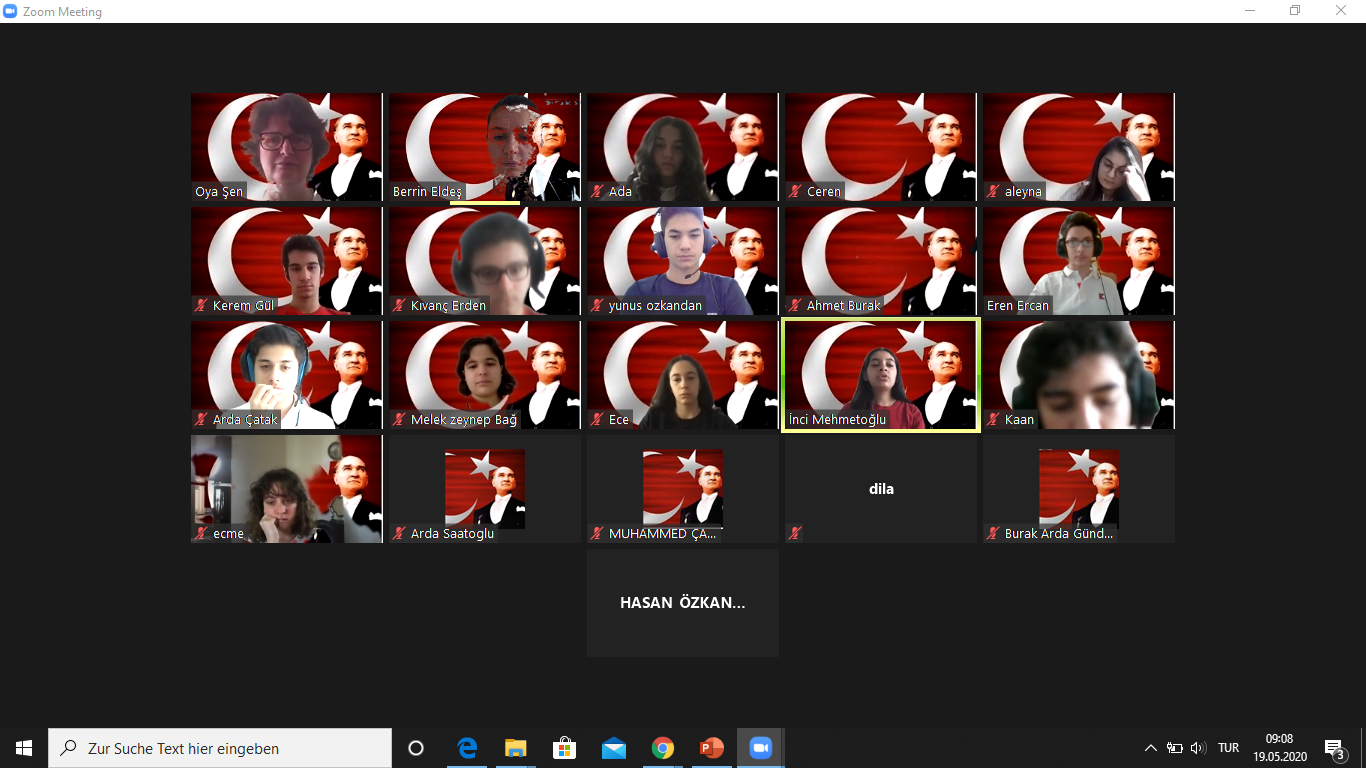
Task: Click muted mic icon next to Ahmet Burak
Action: [796, 305]
